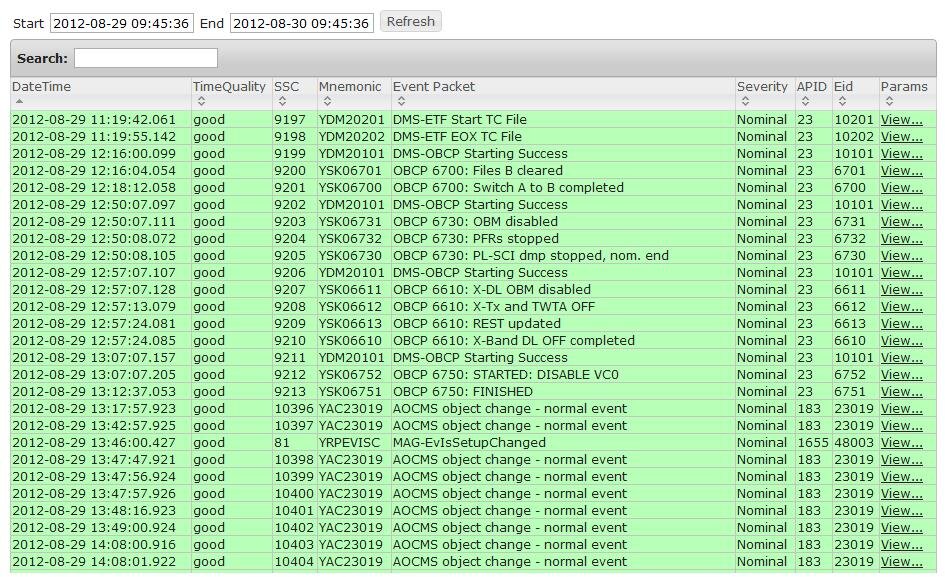Click mnemonic YSK06700
The height and width of the screenshot is (577, 945).
coord(350,188)
